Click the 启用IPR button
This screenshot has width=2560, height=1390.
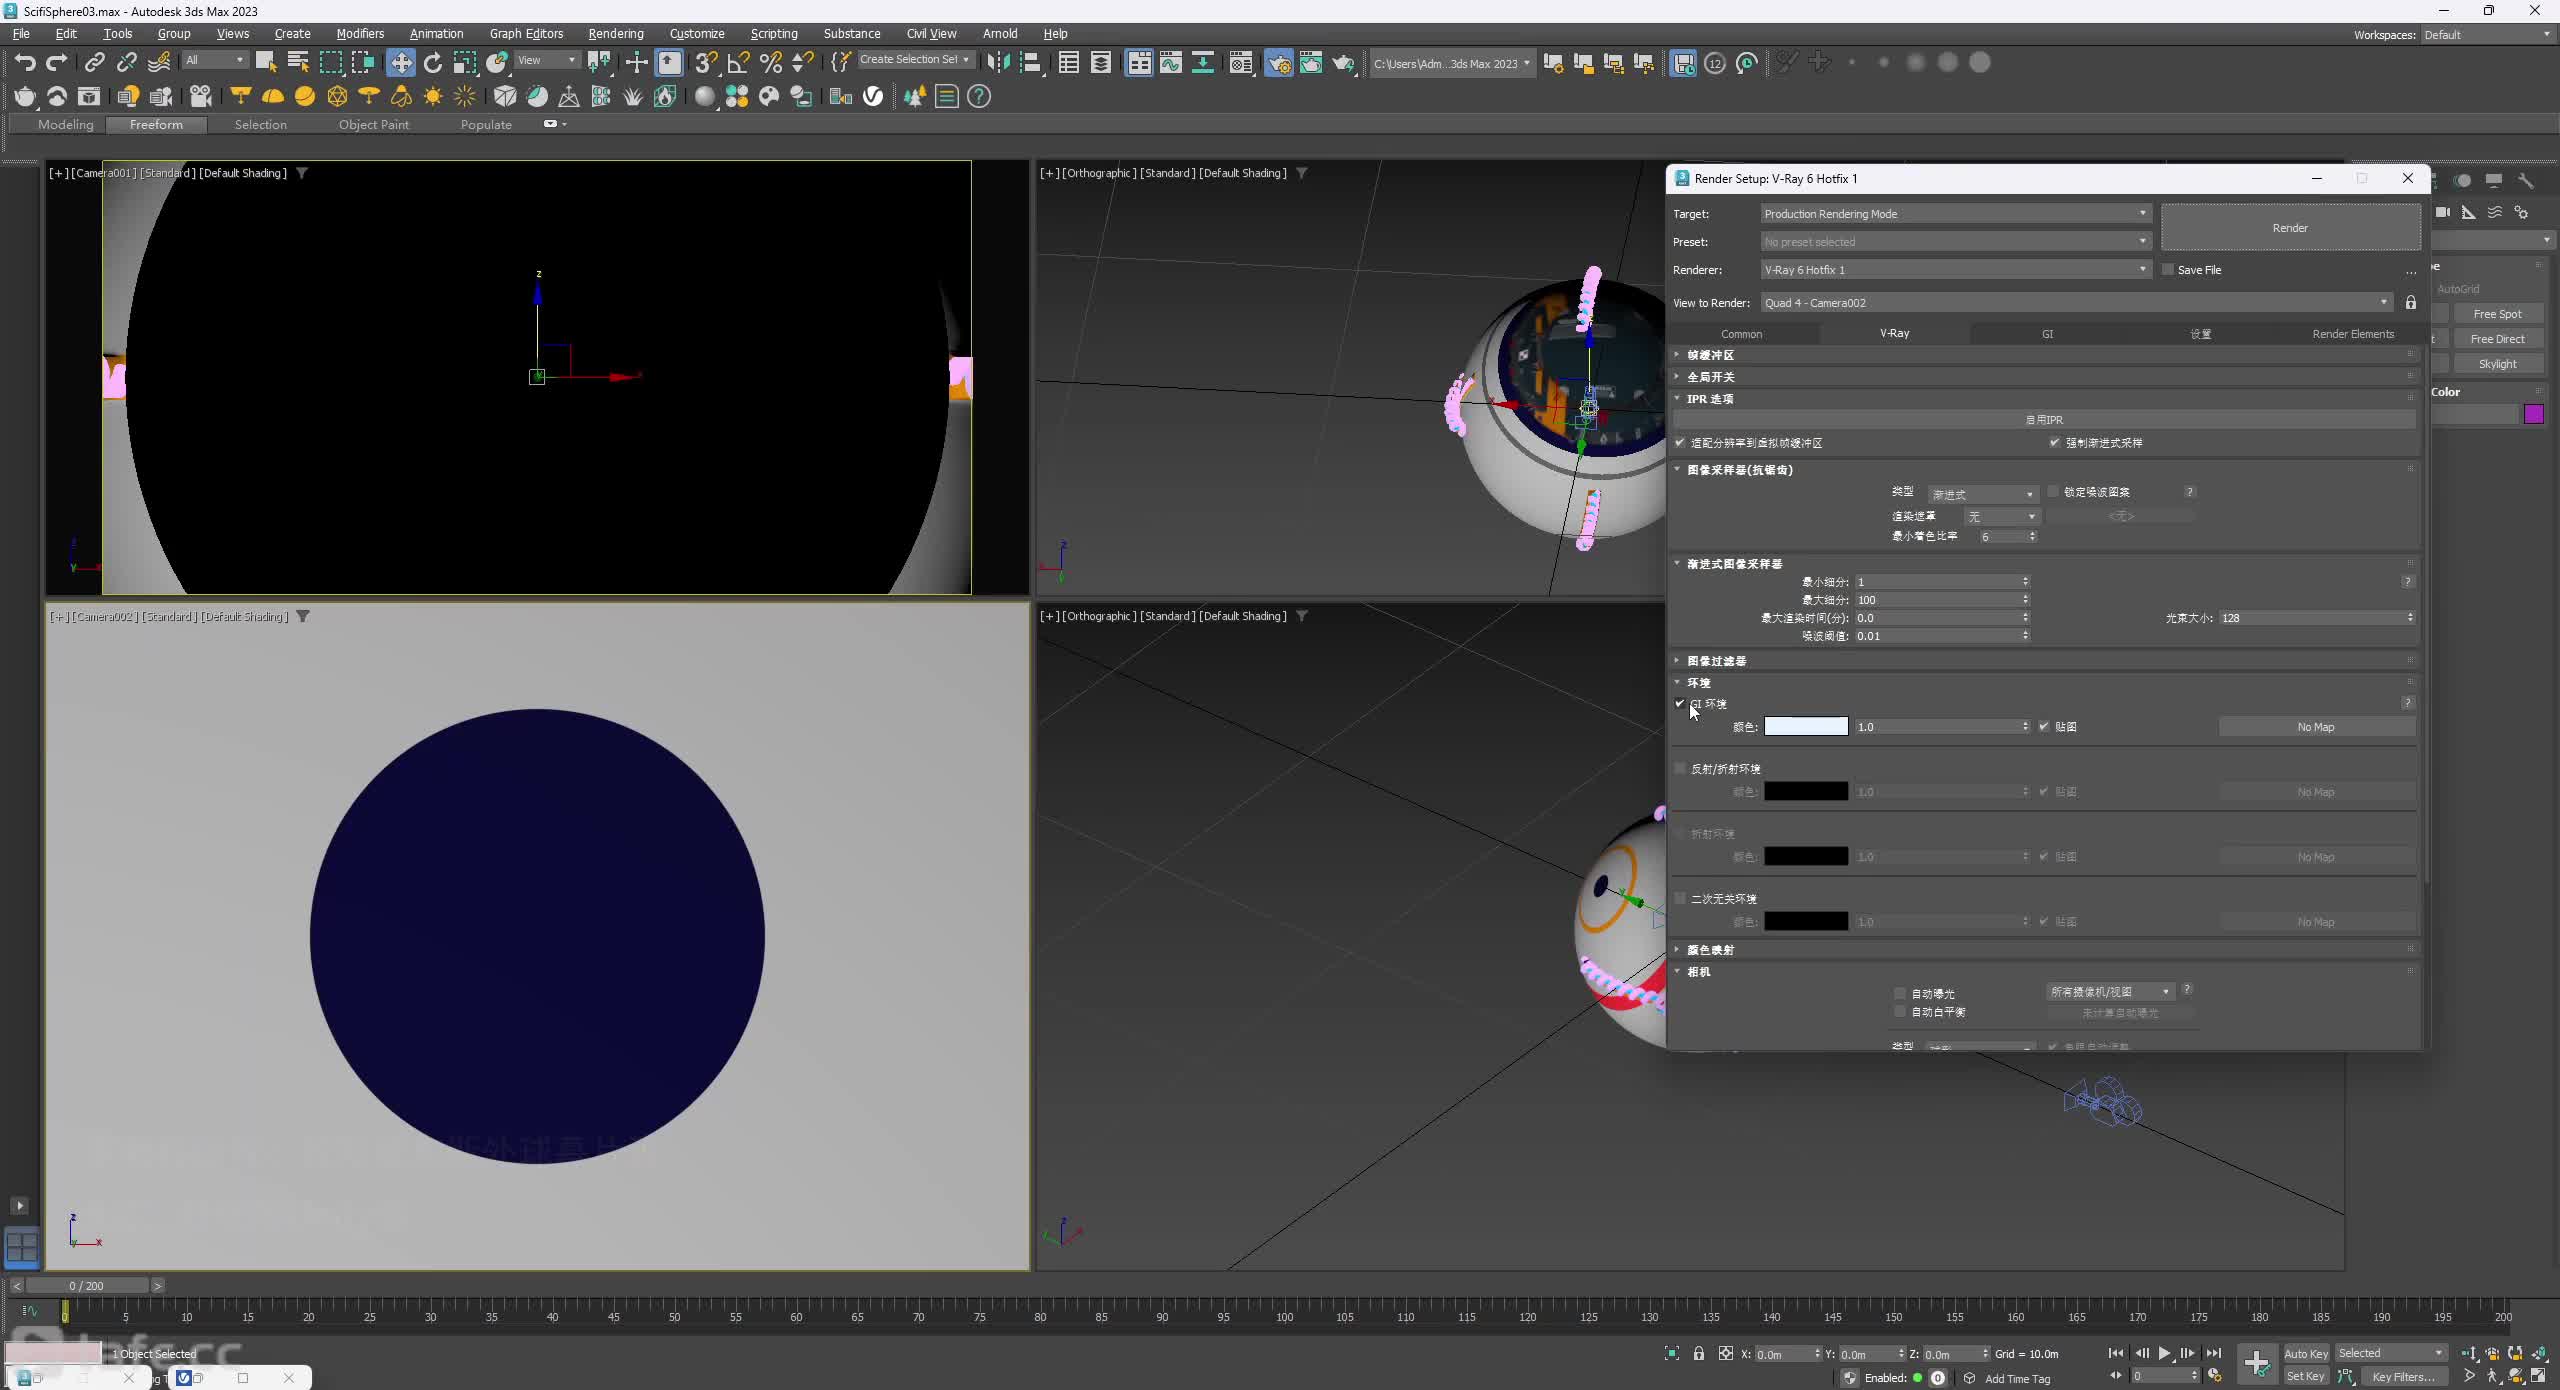coord(2044,419)
